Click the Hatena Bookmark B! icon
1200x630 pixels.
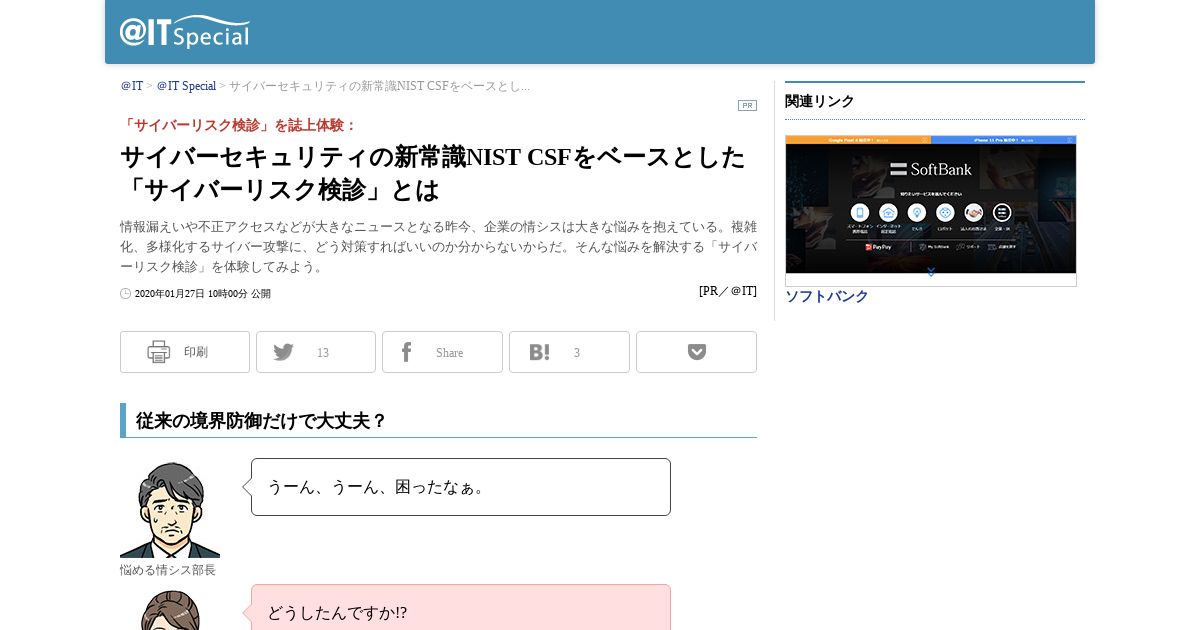pos(539,352)
